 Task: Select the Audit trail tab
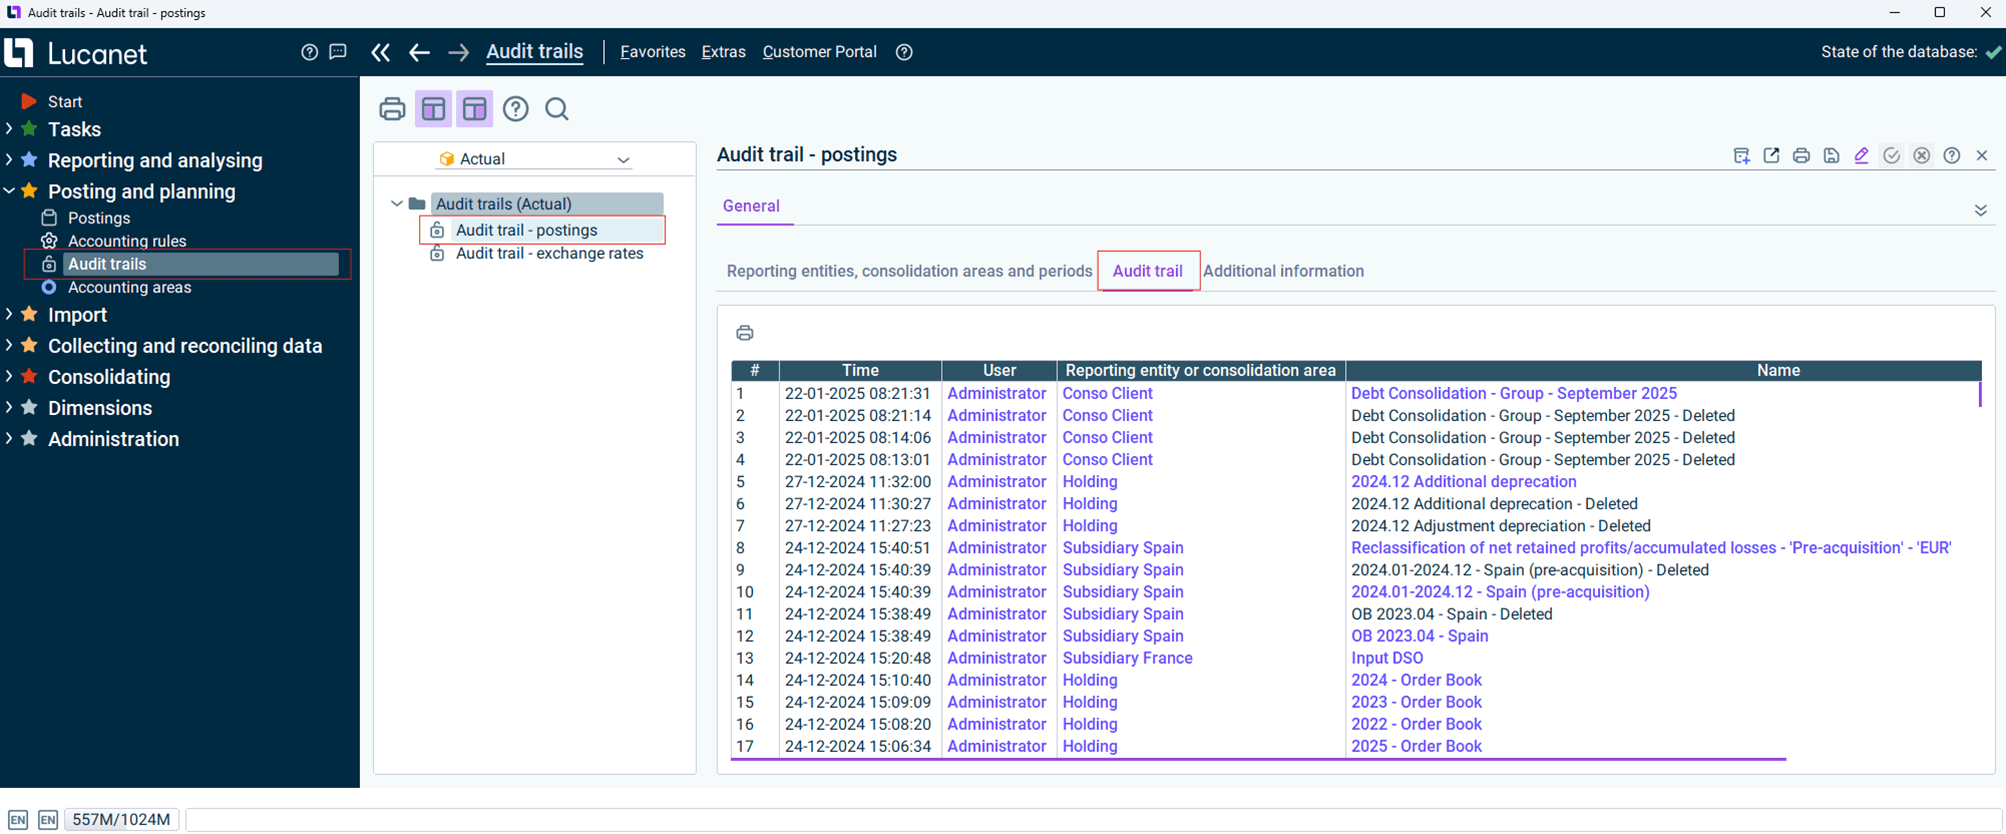coord(1148,271)
